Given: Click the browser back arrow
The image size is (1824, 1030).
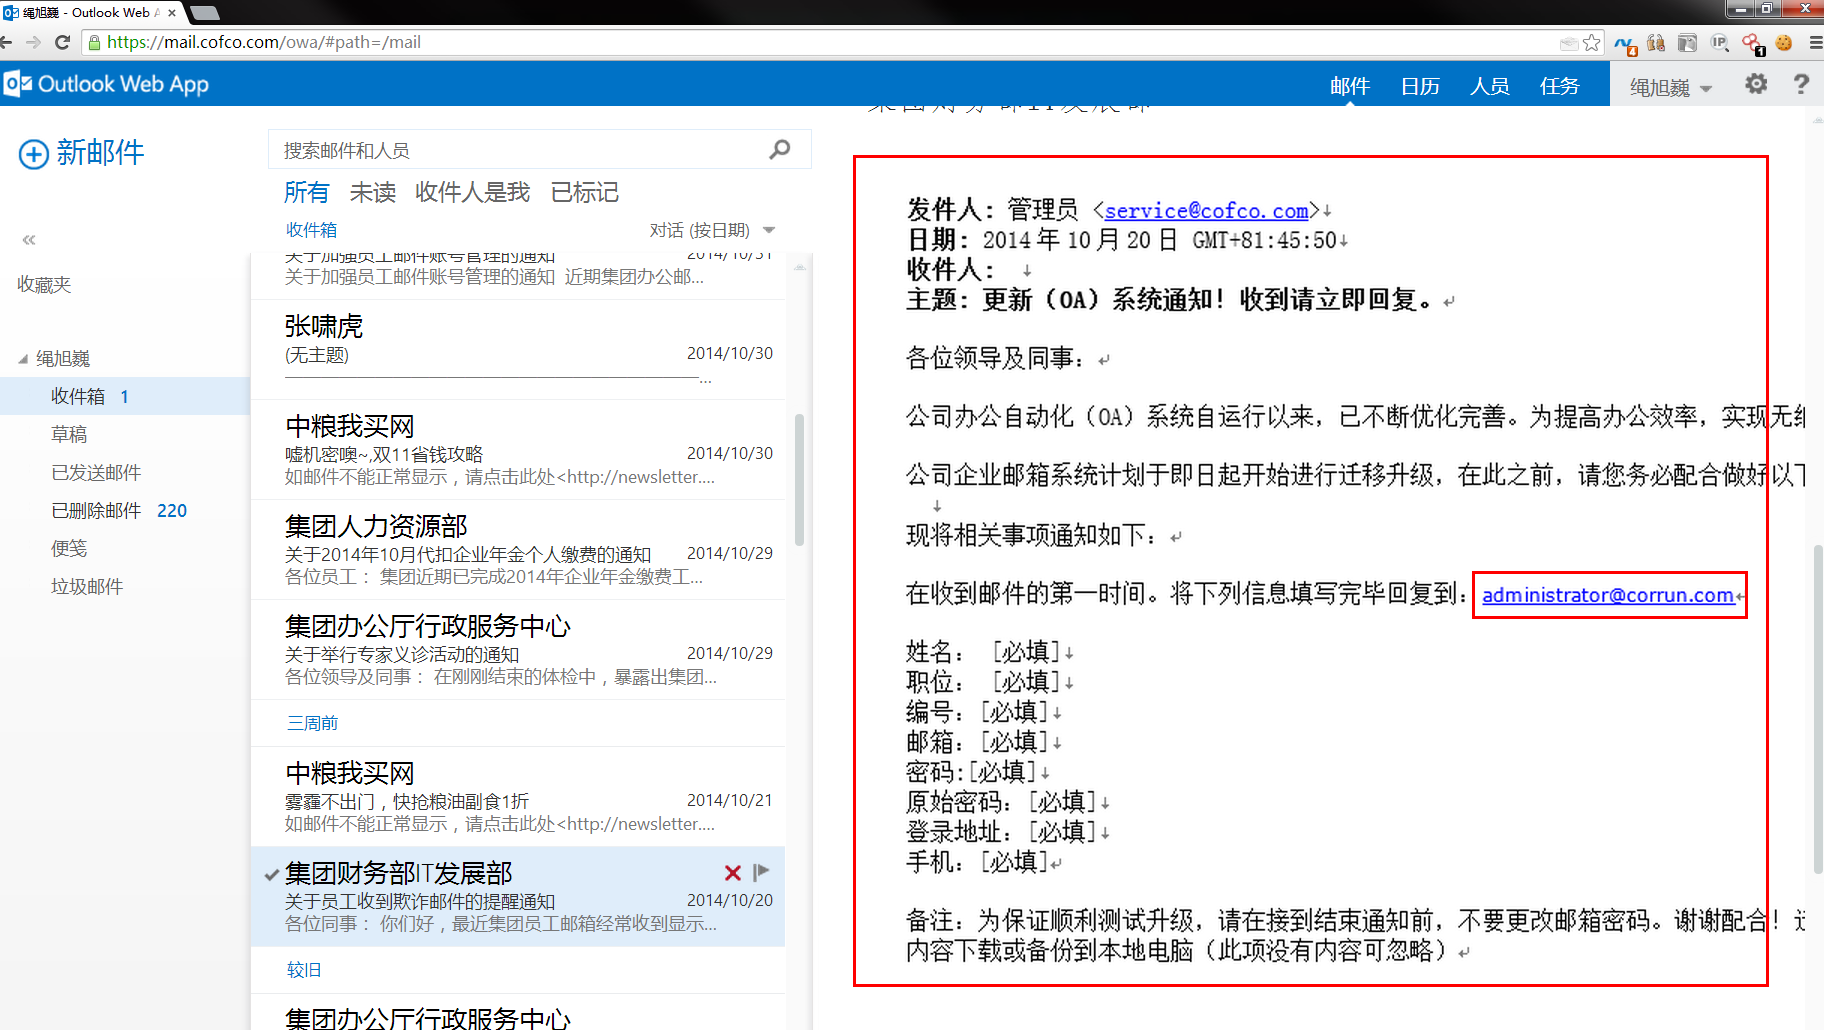Looking at the screenshot, I should [7, 42].
